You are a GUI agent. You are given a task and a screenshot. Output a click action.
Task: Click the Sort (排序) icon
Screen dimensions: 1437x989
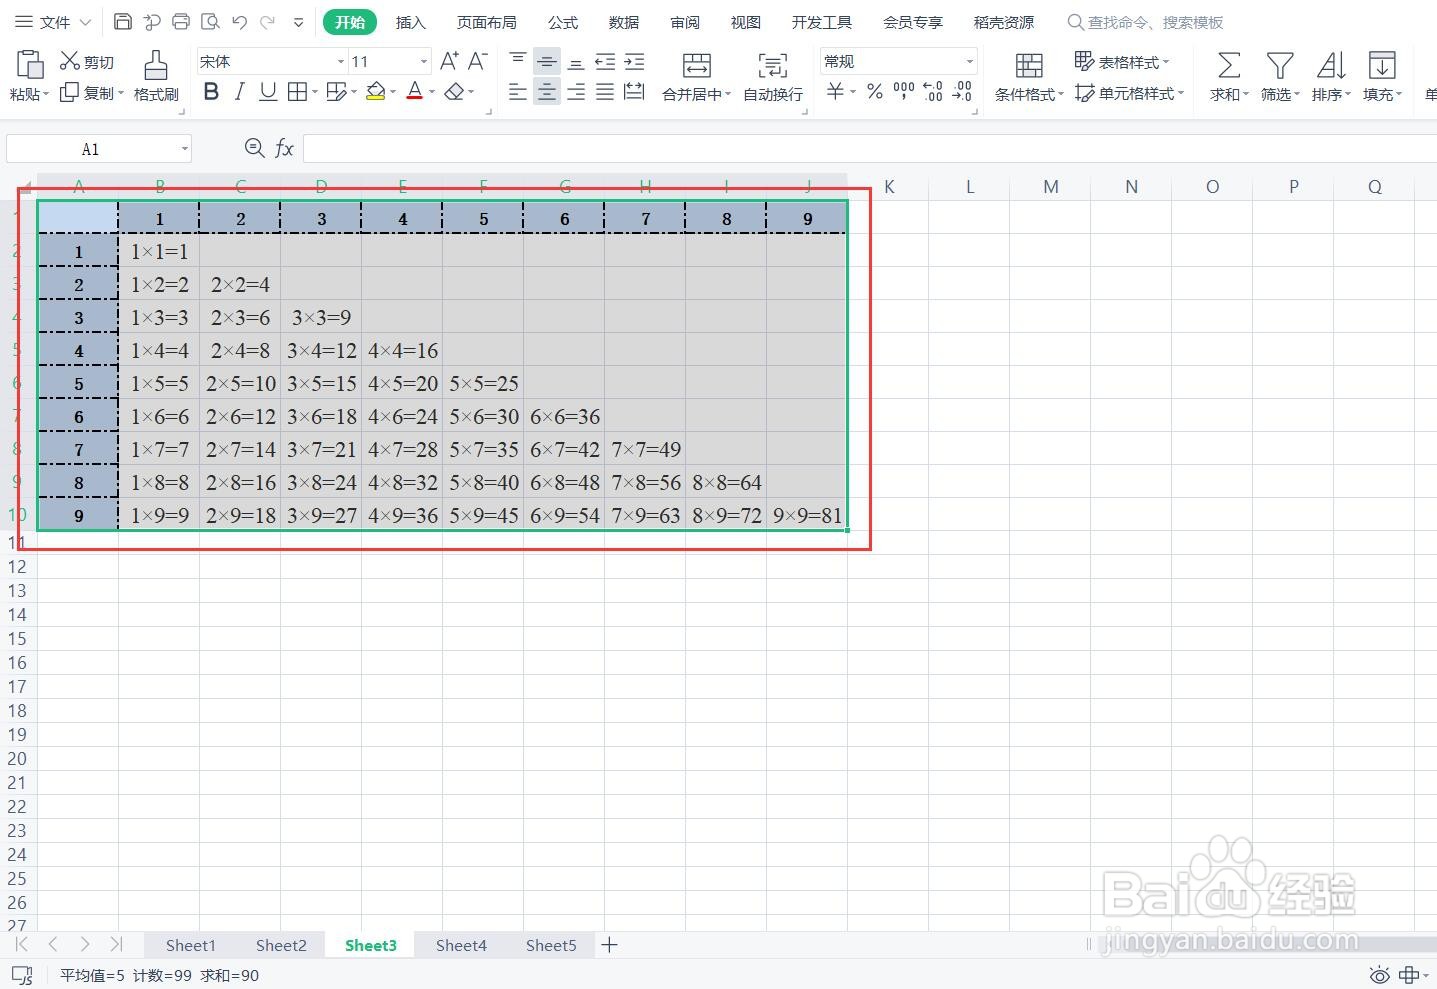pyautogui.click(x=1331, y=66)
